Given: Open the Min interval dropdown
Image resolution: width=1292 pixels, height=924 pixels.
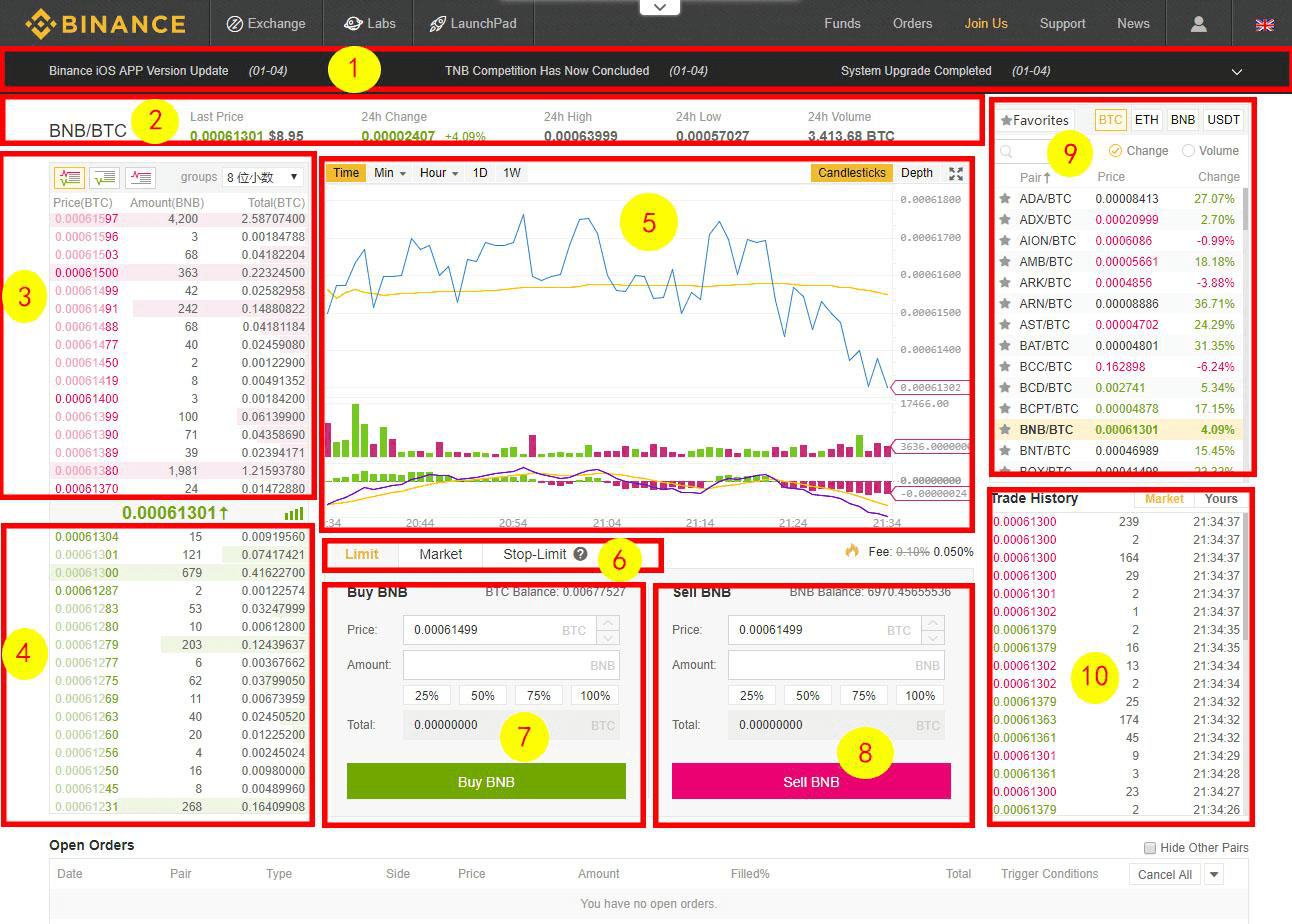Looking at the screenshot, I should [389, 173].
